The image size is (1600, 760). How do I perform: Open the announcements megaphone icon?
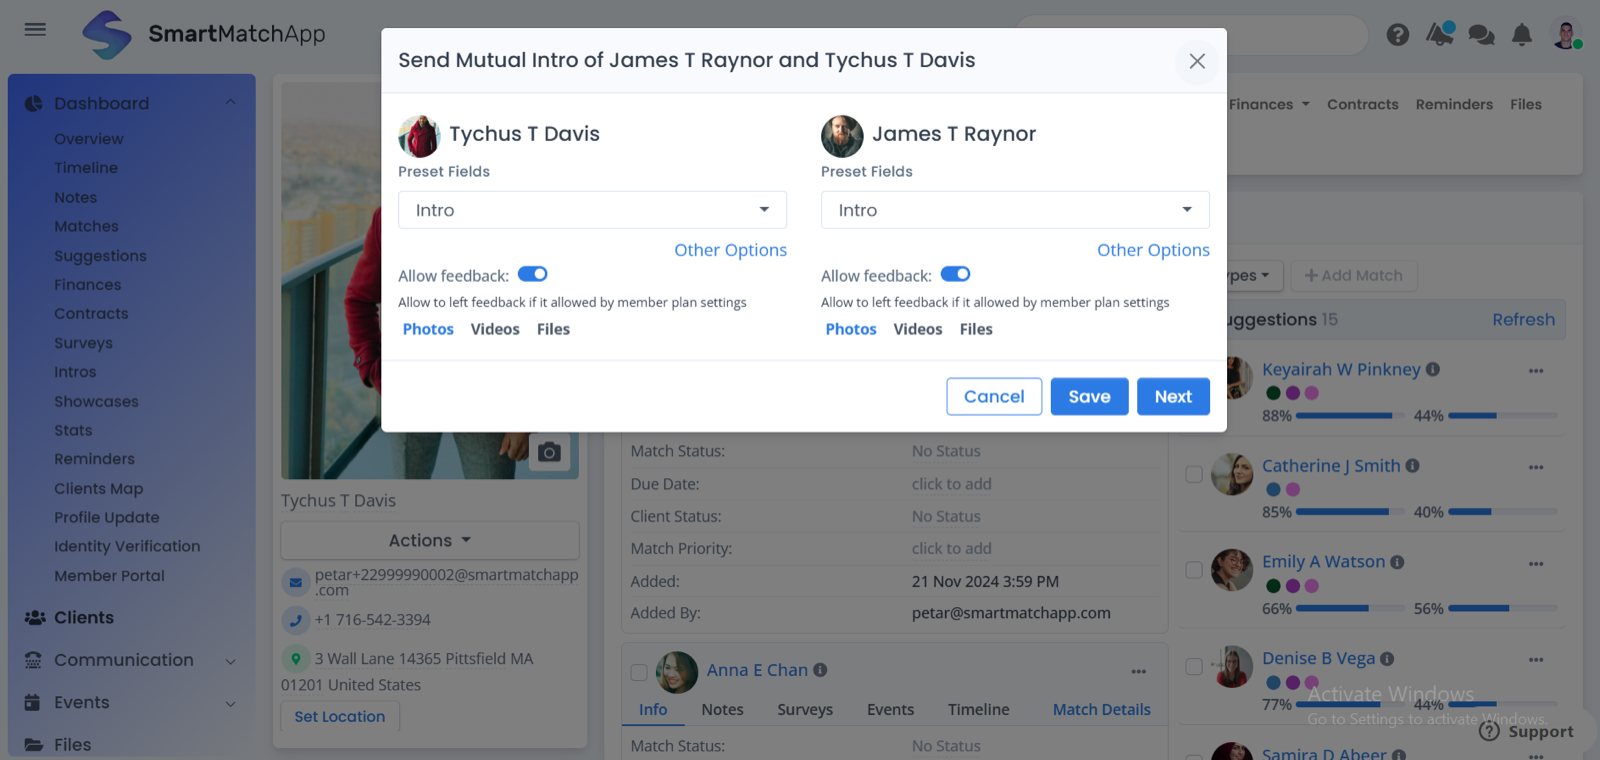point(1440,34)
